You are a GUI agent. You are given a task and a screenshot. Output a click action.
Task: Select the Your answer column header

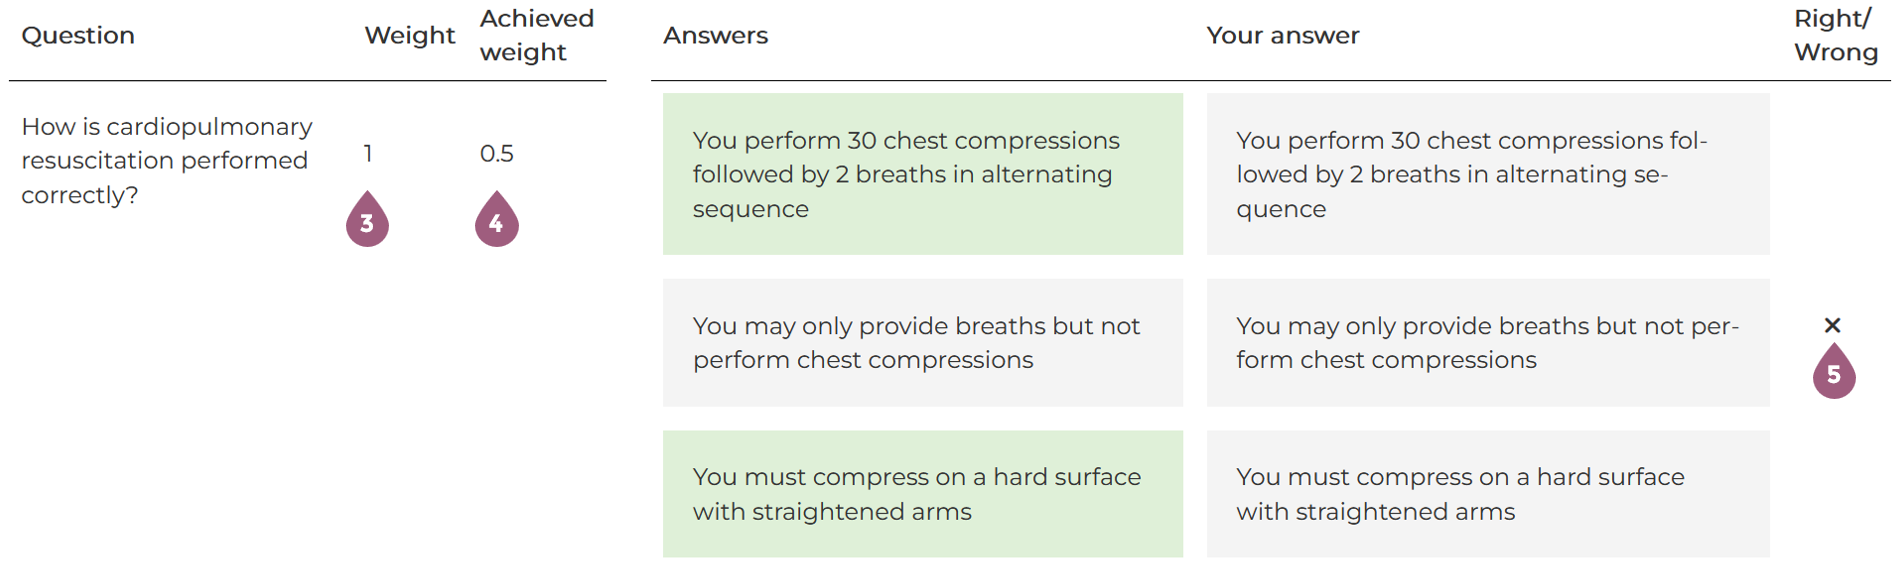coord(1282,36)
